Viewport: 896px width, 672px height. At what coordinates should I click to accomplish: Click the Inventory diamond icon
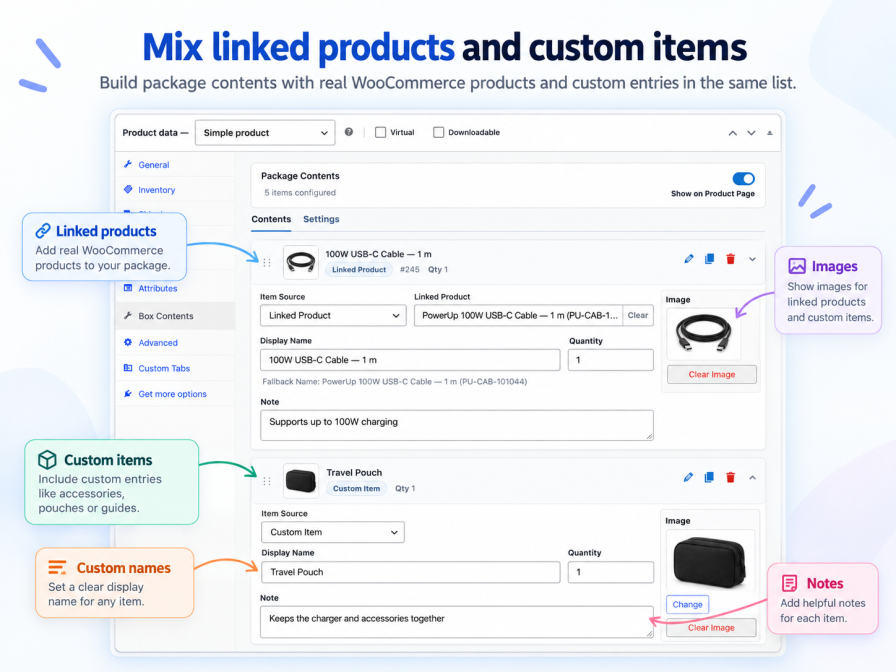pyautogui.click(x=128, y=189)
